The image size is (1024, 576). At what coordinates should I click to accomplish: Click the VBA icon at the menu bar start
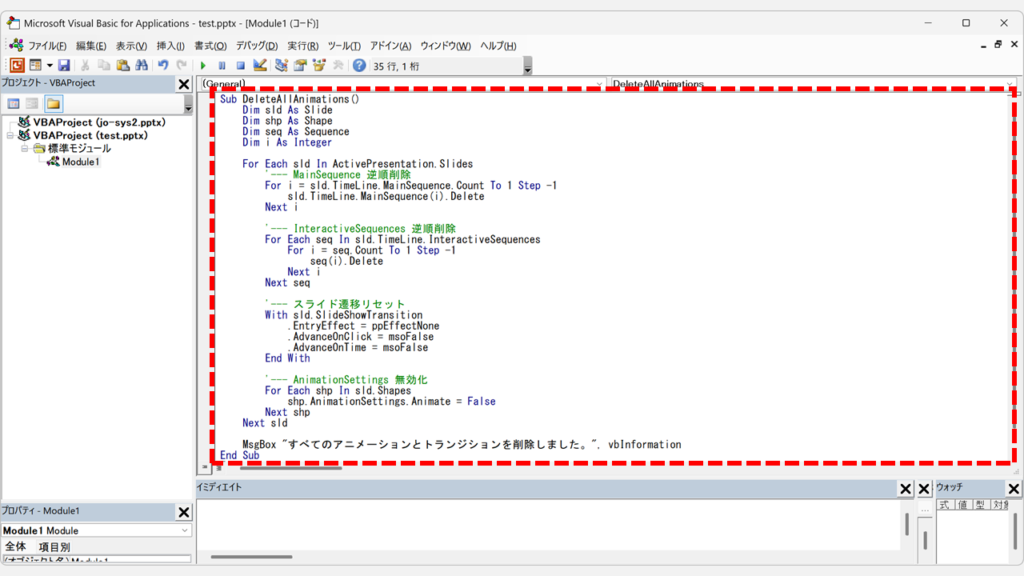16,46
